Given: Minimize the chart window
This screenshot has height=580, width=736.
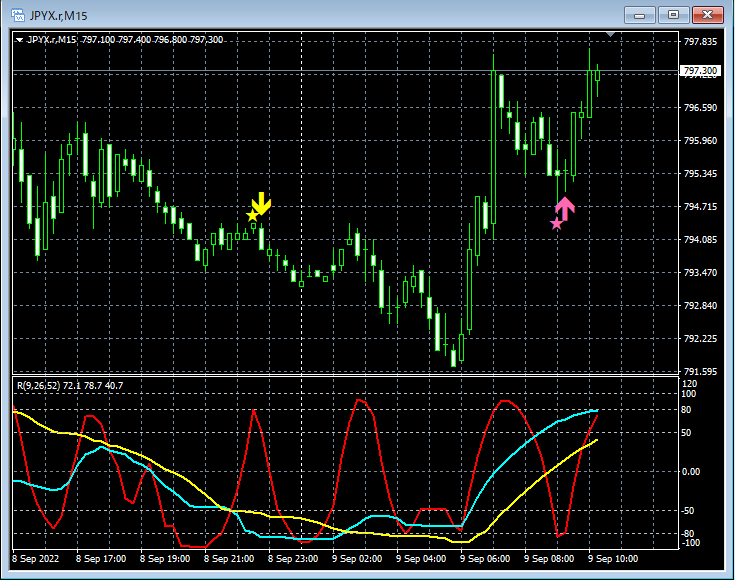Looking at the screenshot, I should coord(639,15).
